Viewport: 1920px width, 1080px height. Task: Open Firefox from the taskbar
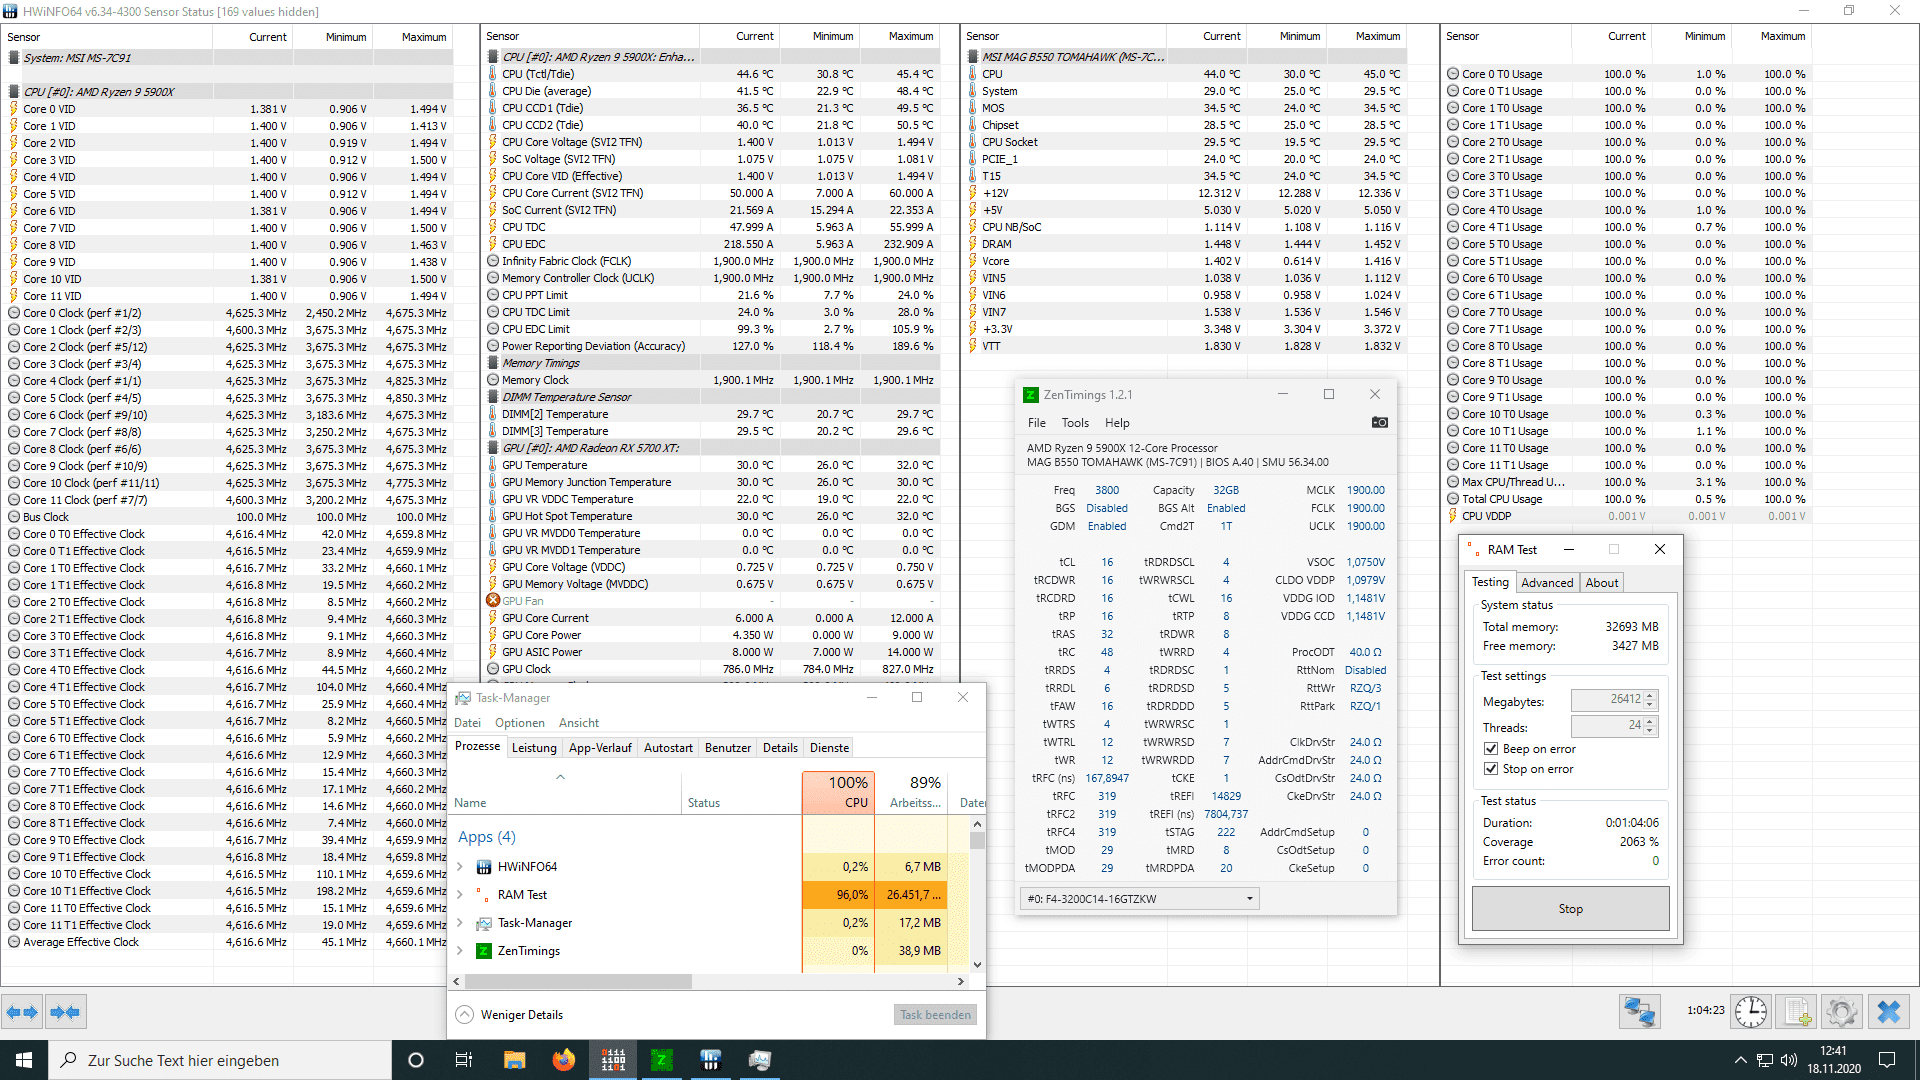tap(563, 1060)
